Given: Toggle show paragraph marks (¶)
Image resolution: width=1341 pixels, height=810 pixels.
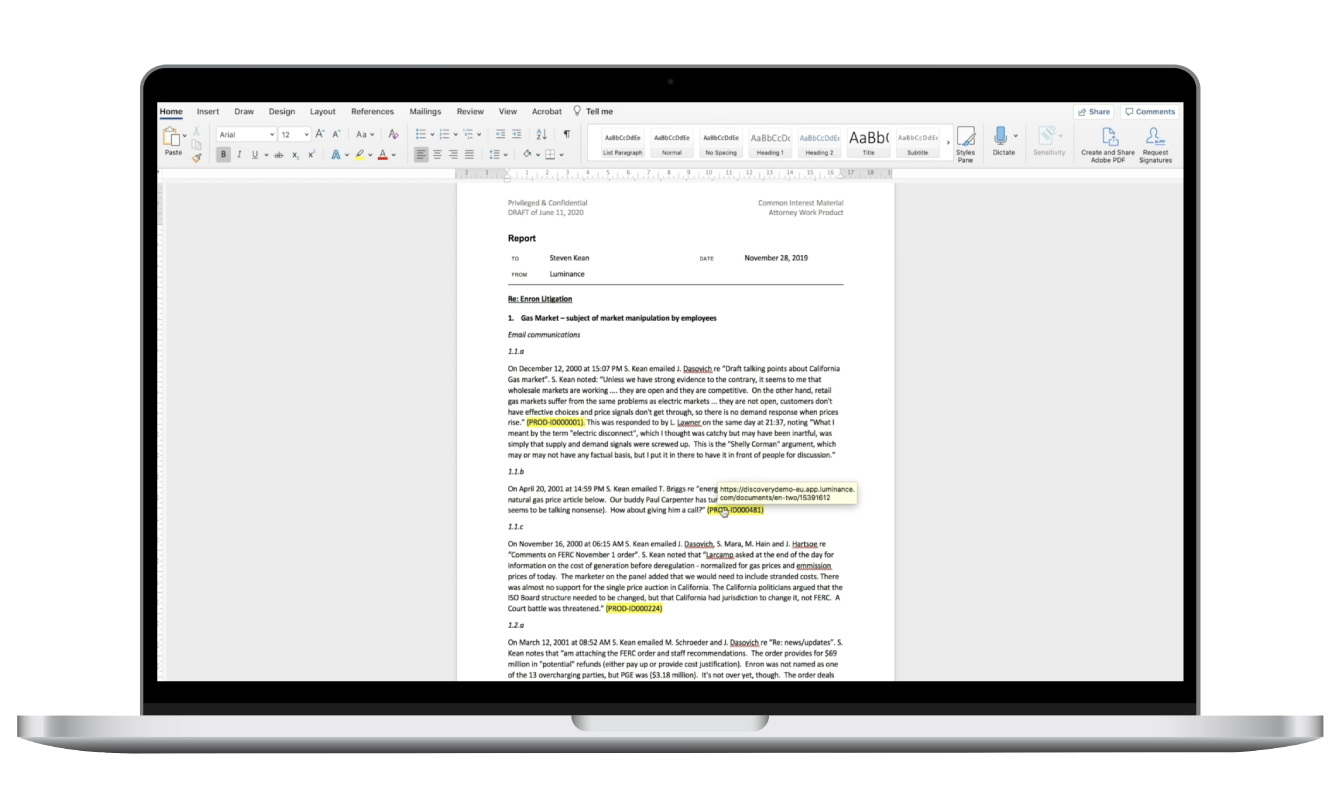Looking at the screenshot, I should (566, 134).
